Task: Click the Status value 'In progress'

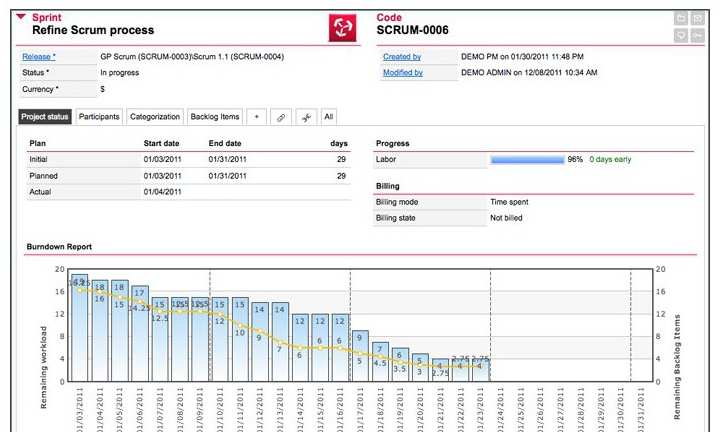Action: [120, 73]
